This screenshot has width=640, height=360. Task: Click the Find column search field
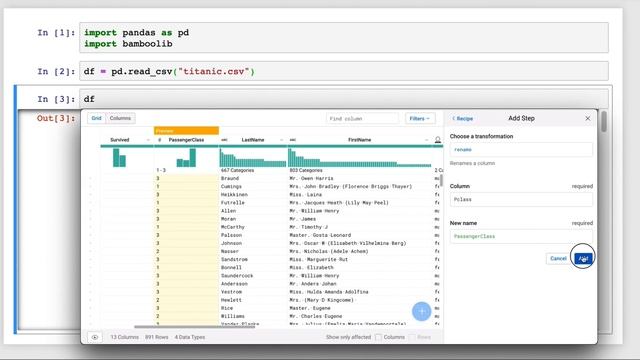362,119
